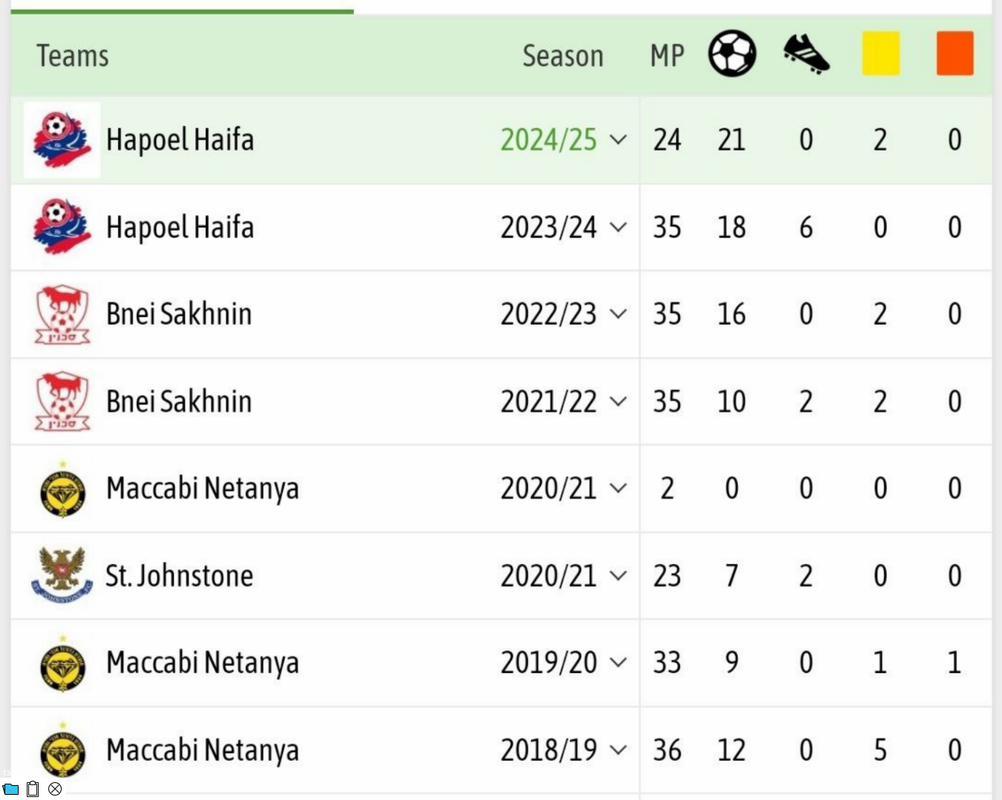Click the yellow card column swatch
Viewport: 1002px width, 800px height.
coord(881,54)
